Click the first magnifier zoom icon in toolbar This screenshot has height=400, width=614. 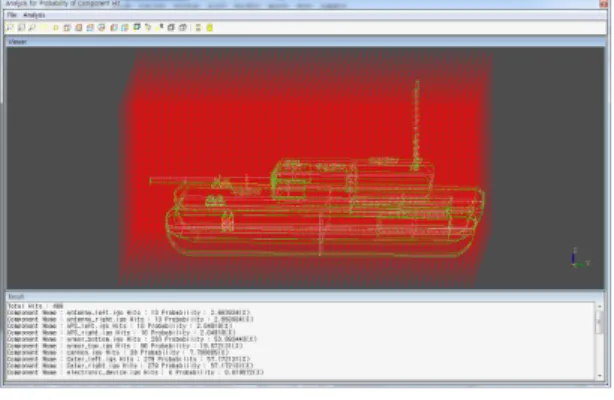[10, 28]
